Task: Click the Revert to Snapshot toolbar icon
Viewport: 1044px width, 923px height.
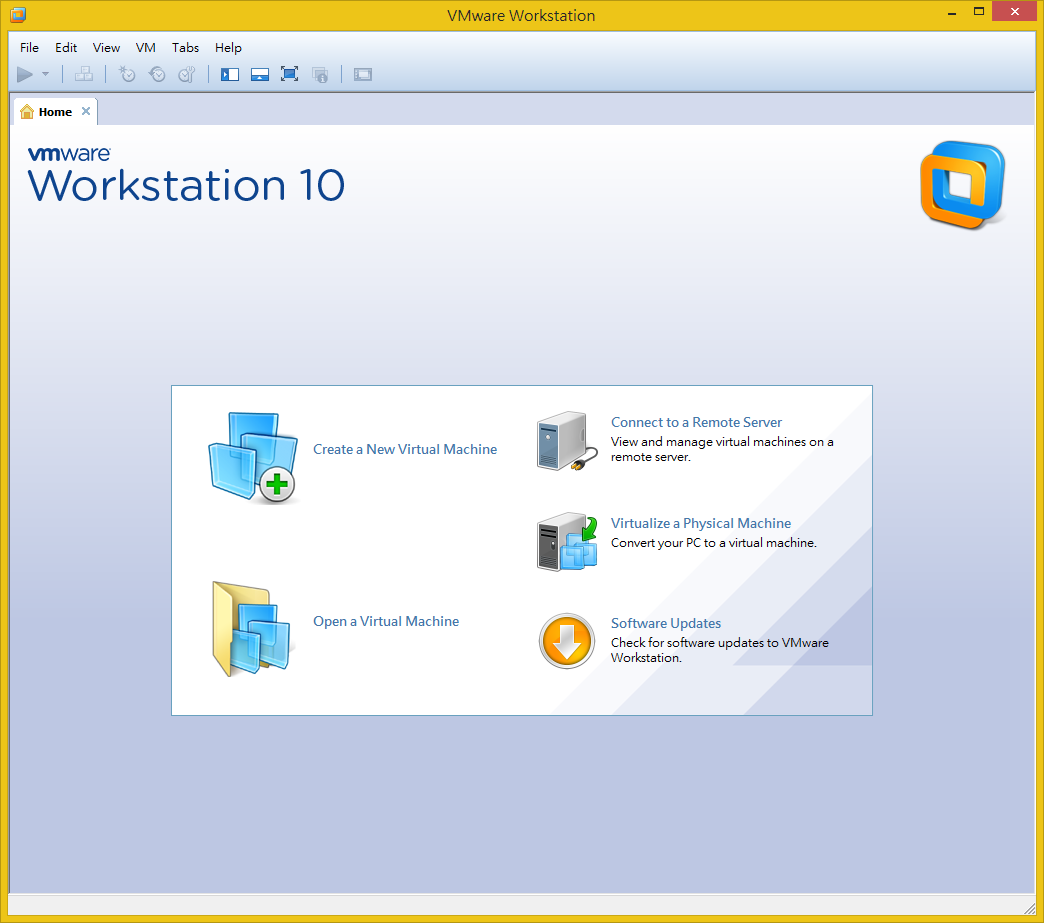Action: [x=157, y=74]
